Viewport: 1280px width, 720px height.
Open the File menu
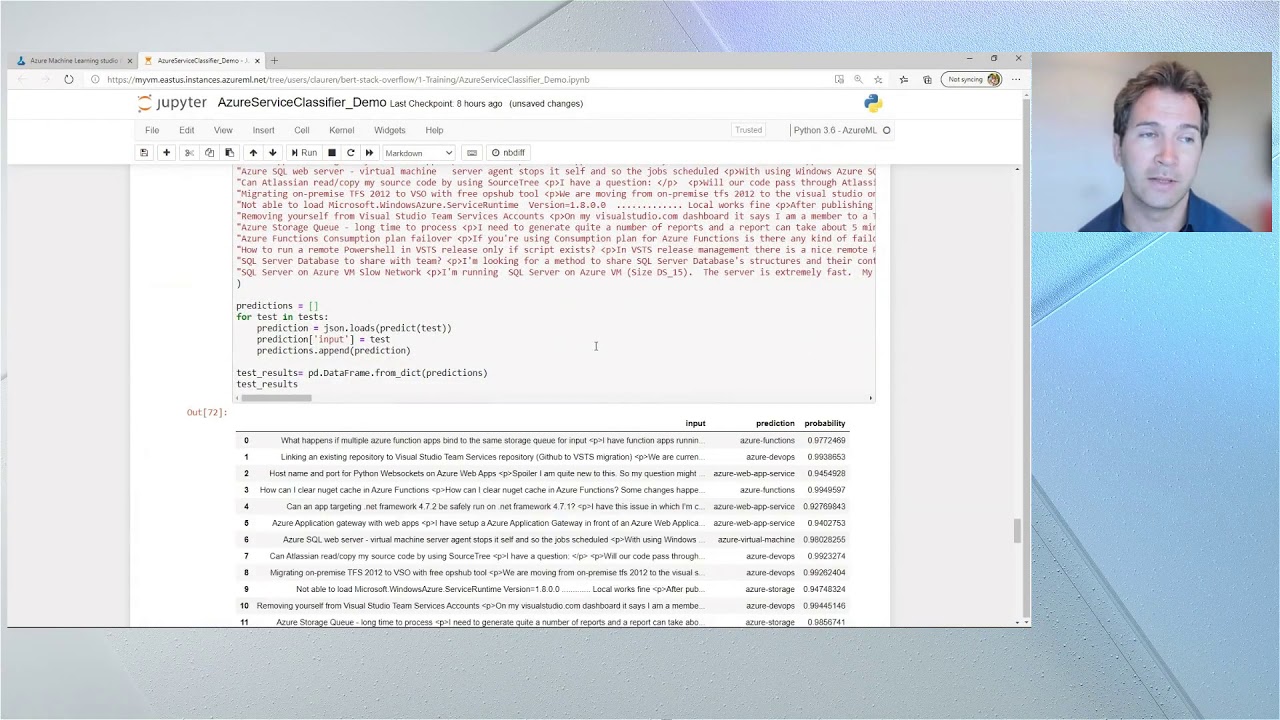coord(152,130)
